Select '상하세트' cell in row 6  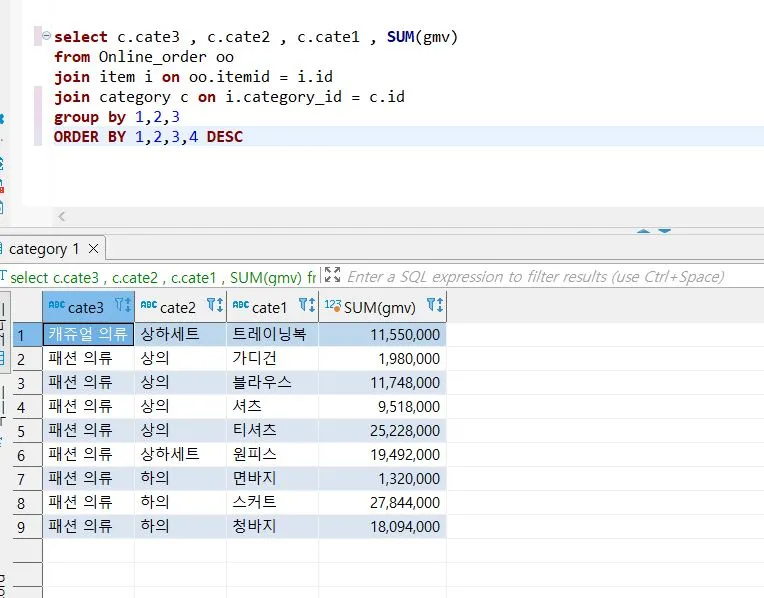[x=180, y=454]
